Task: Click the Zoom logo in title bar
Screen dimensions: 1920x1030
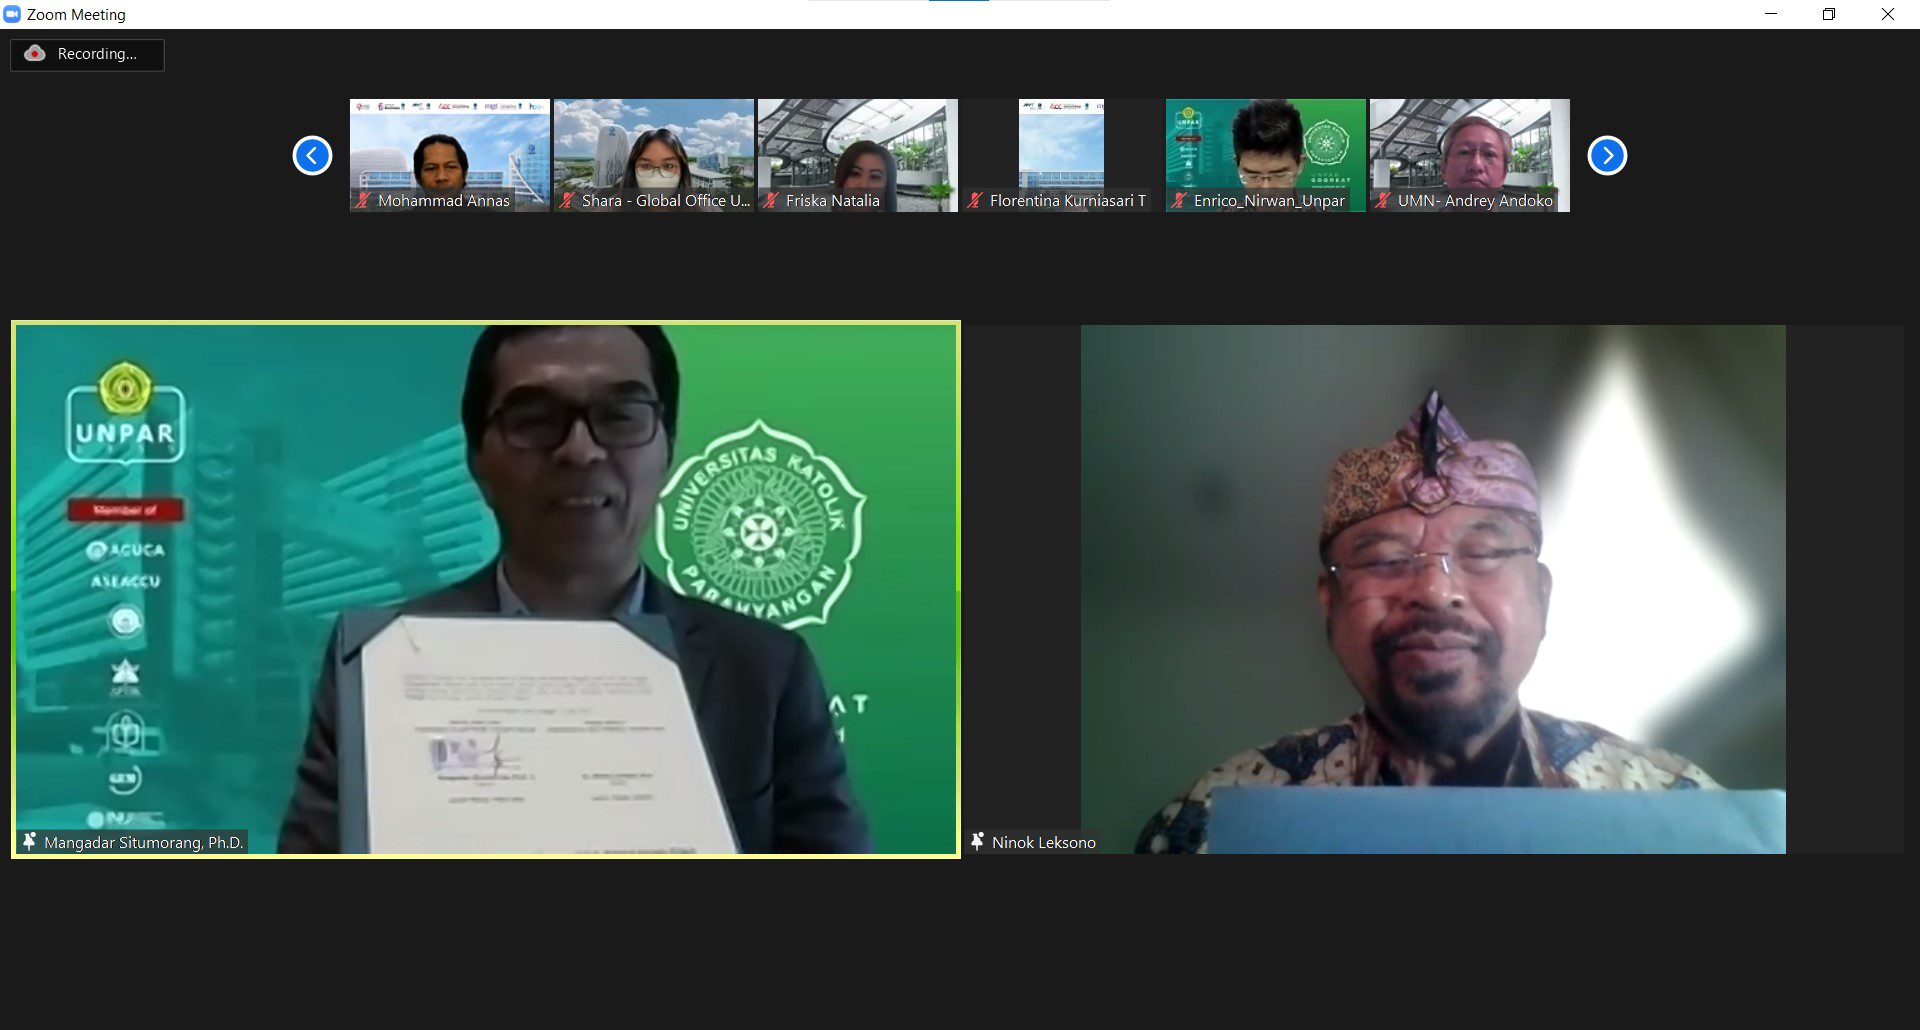Action: [x=12, y=14]
